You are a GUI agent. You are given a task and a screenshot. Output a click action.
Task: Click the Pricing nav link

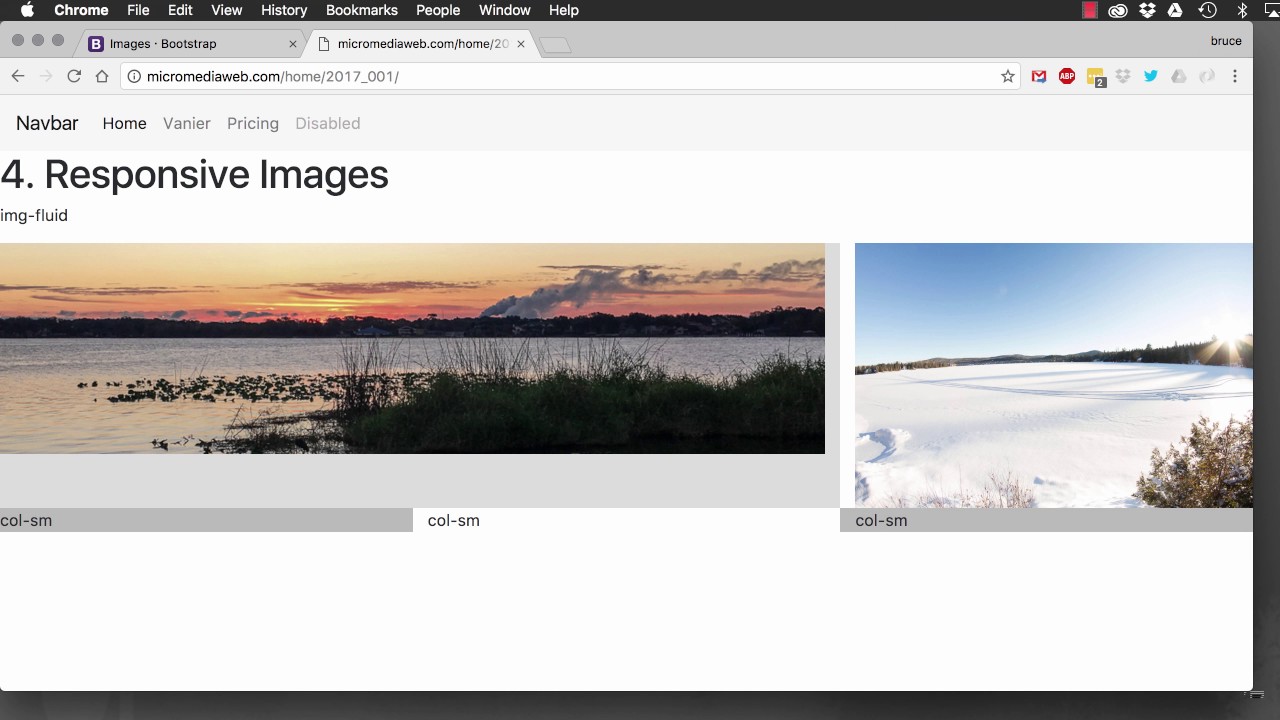click(253, 123)
